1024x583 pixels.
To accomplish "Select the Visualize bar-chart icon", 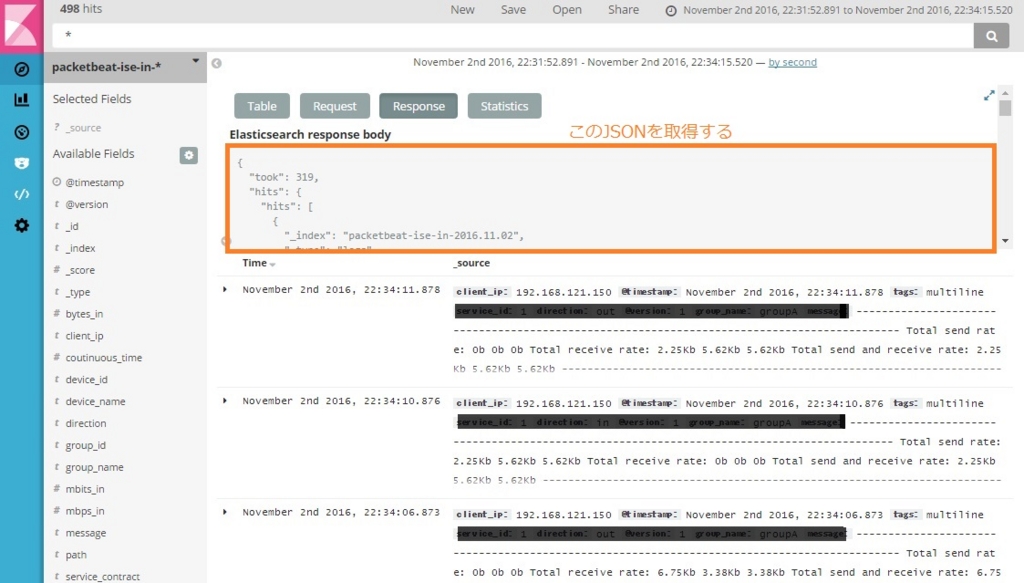I will (x=20, y=100).
